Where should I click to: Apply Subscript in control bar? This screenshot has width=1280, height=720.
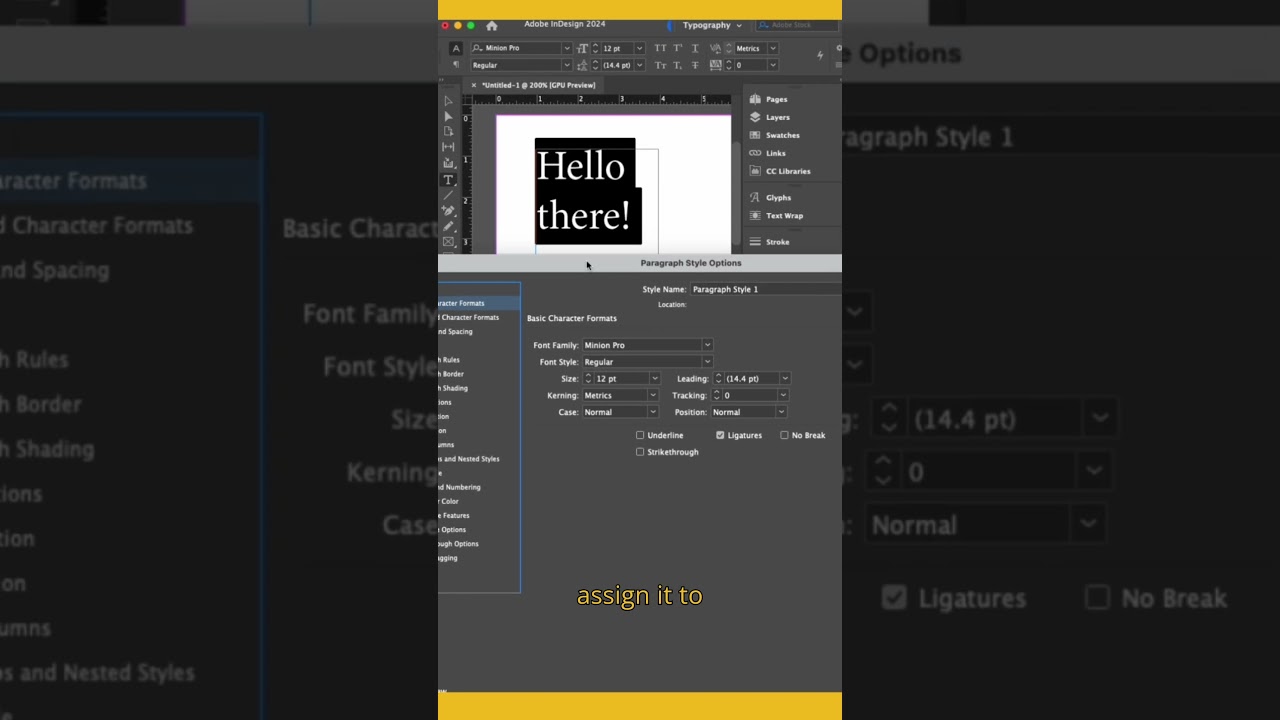677,65
